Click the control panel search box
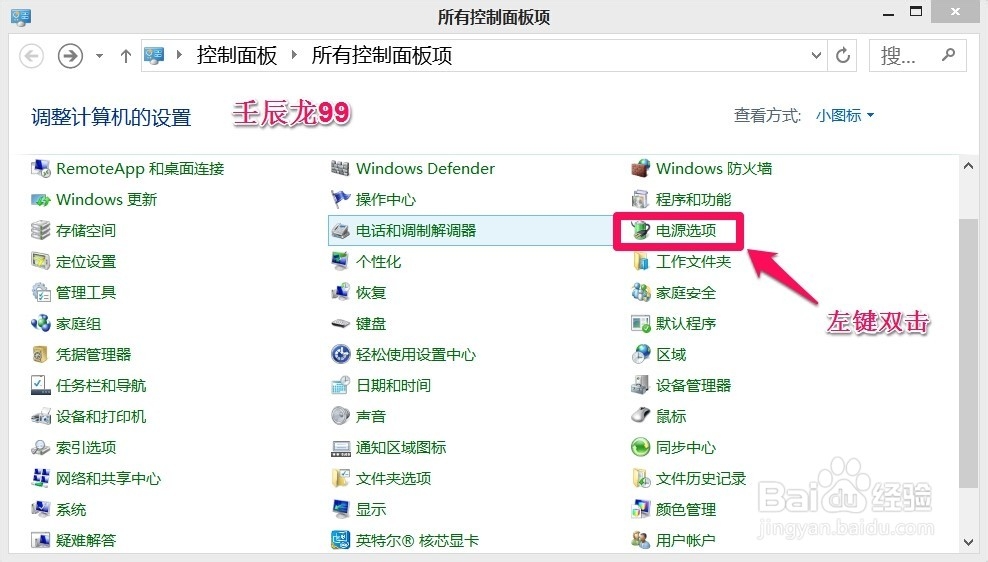Viewport: 988px width, 562px height. [x=917, y=55]
